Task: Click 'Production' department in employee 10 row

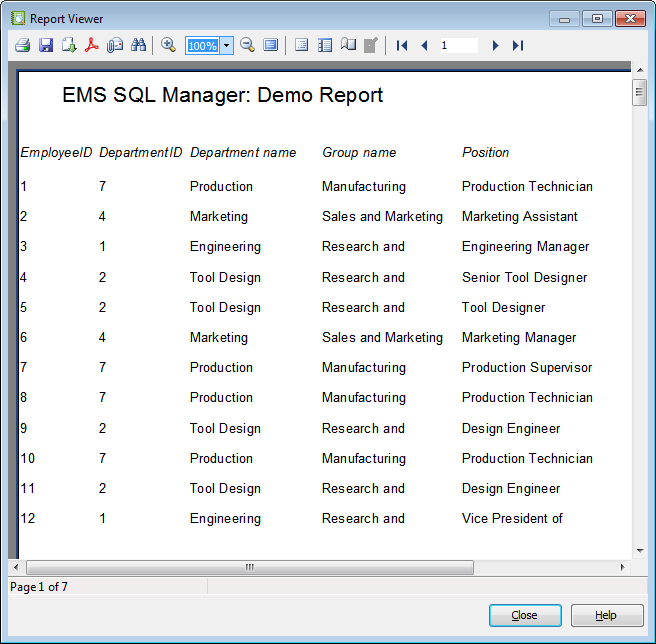Action: (x=221, y=458)
